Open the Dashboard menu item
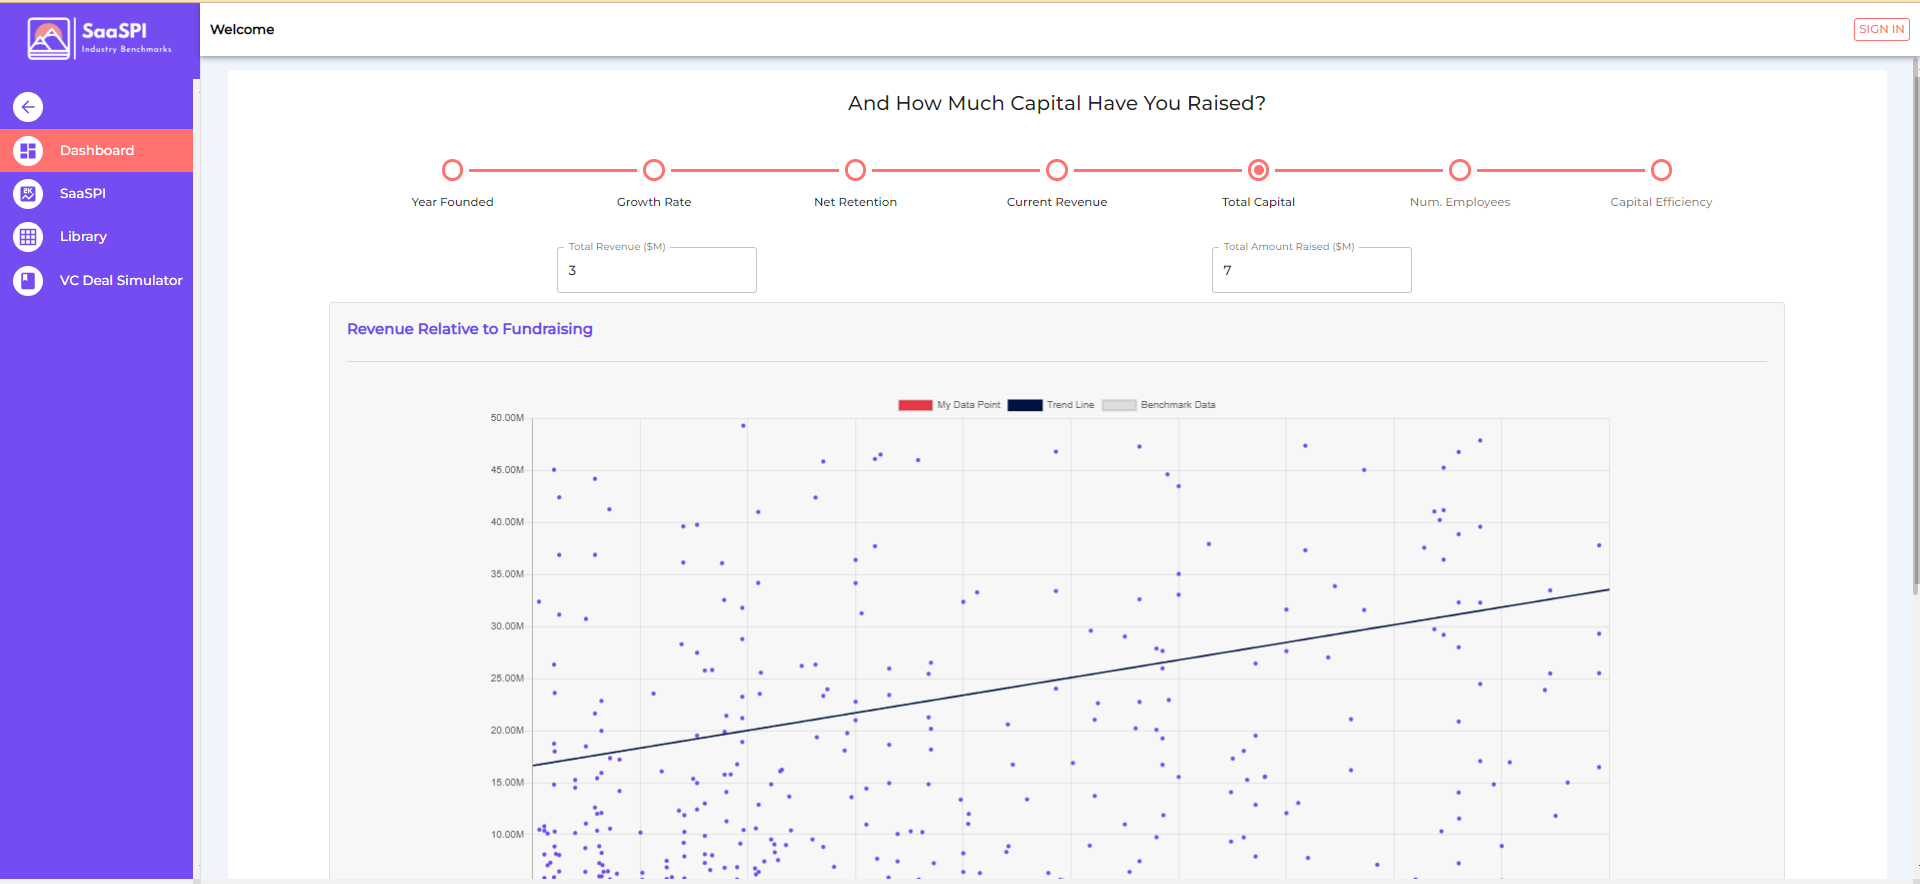 96,151
